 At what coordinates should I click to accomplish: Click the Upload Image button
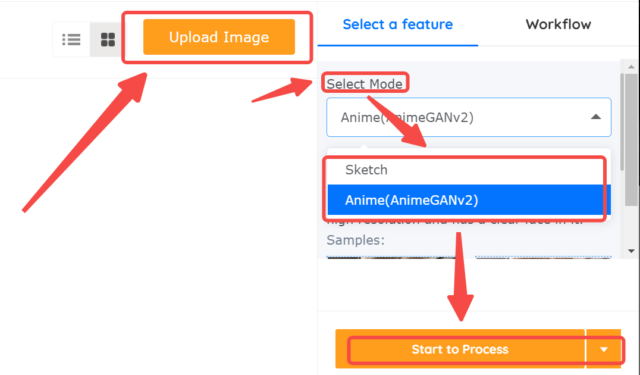[219, 37]
